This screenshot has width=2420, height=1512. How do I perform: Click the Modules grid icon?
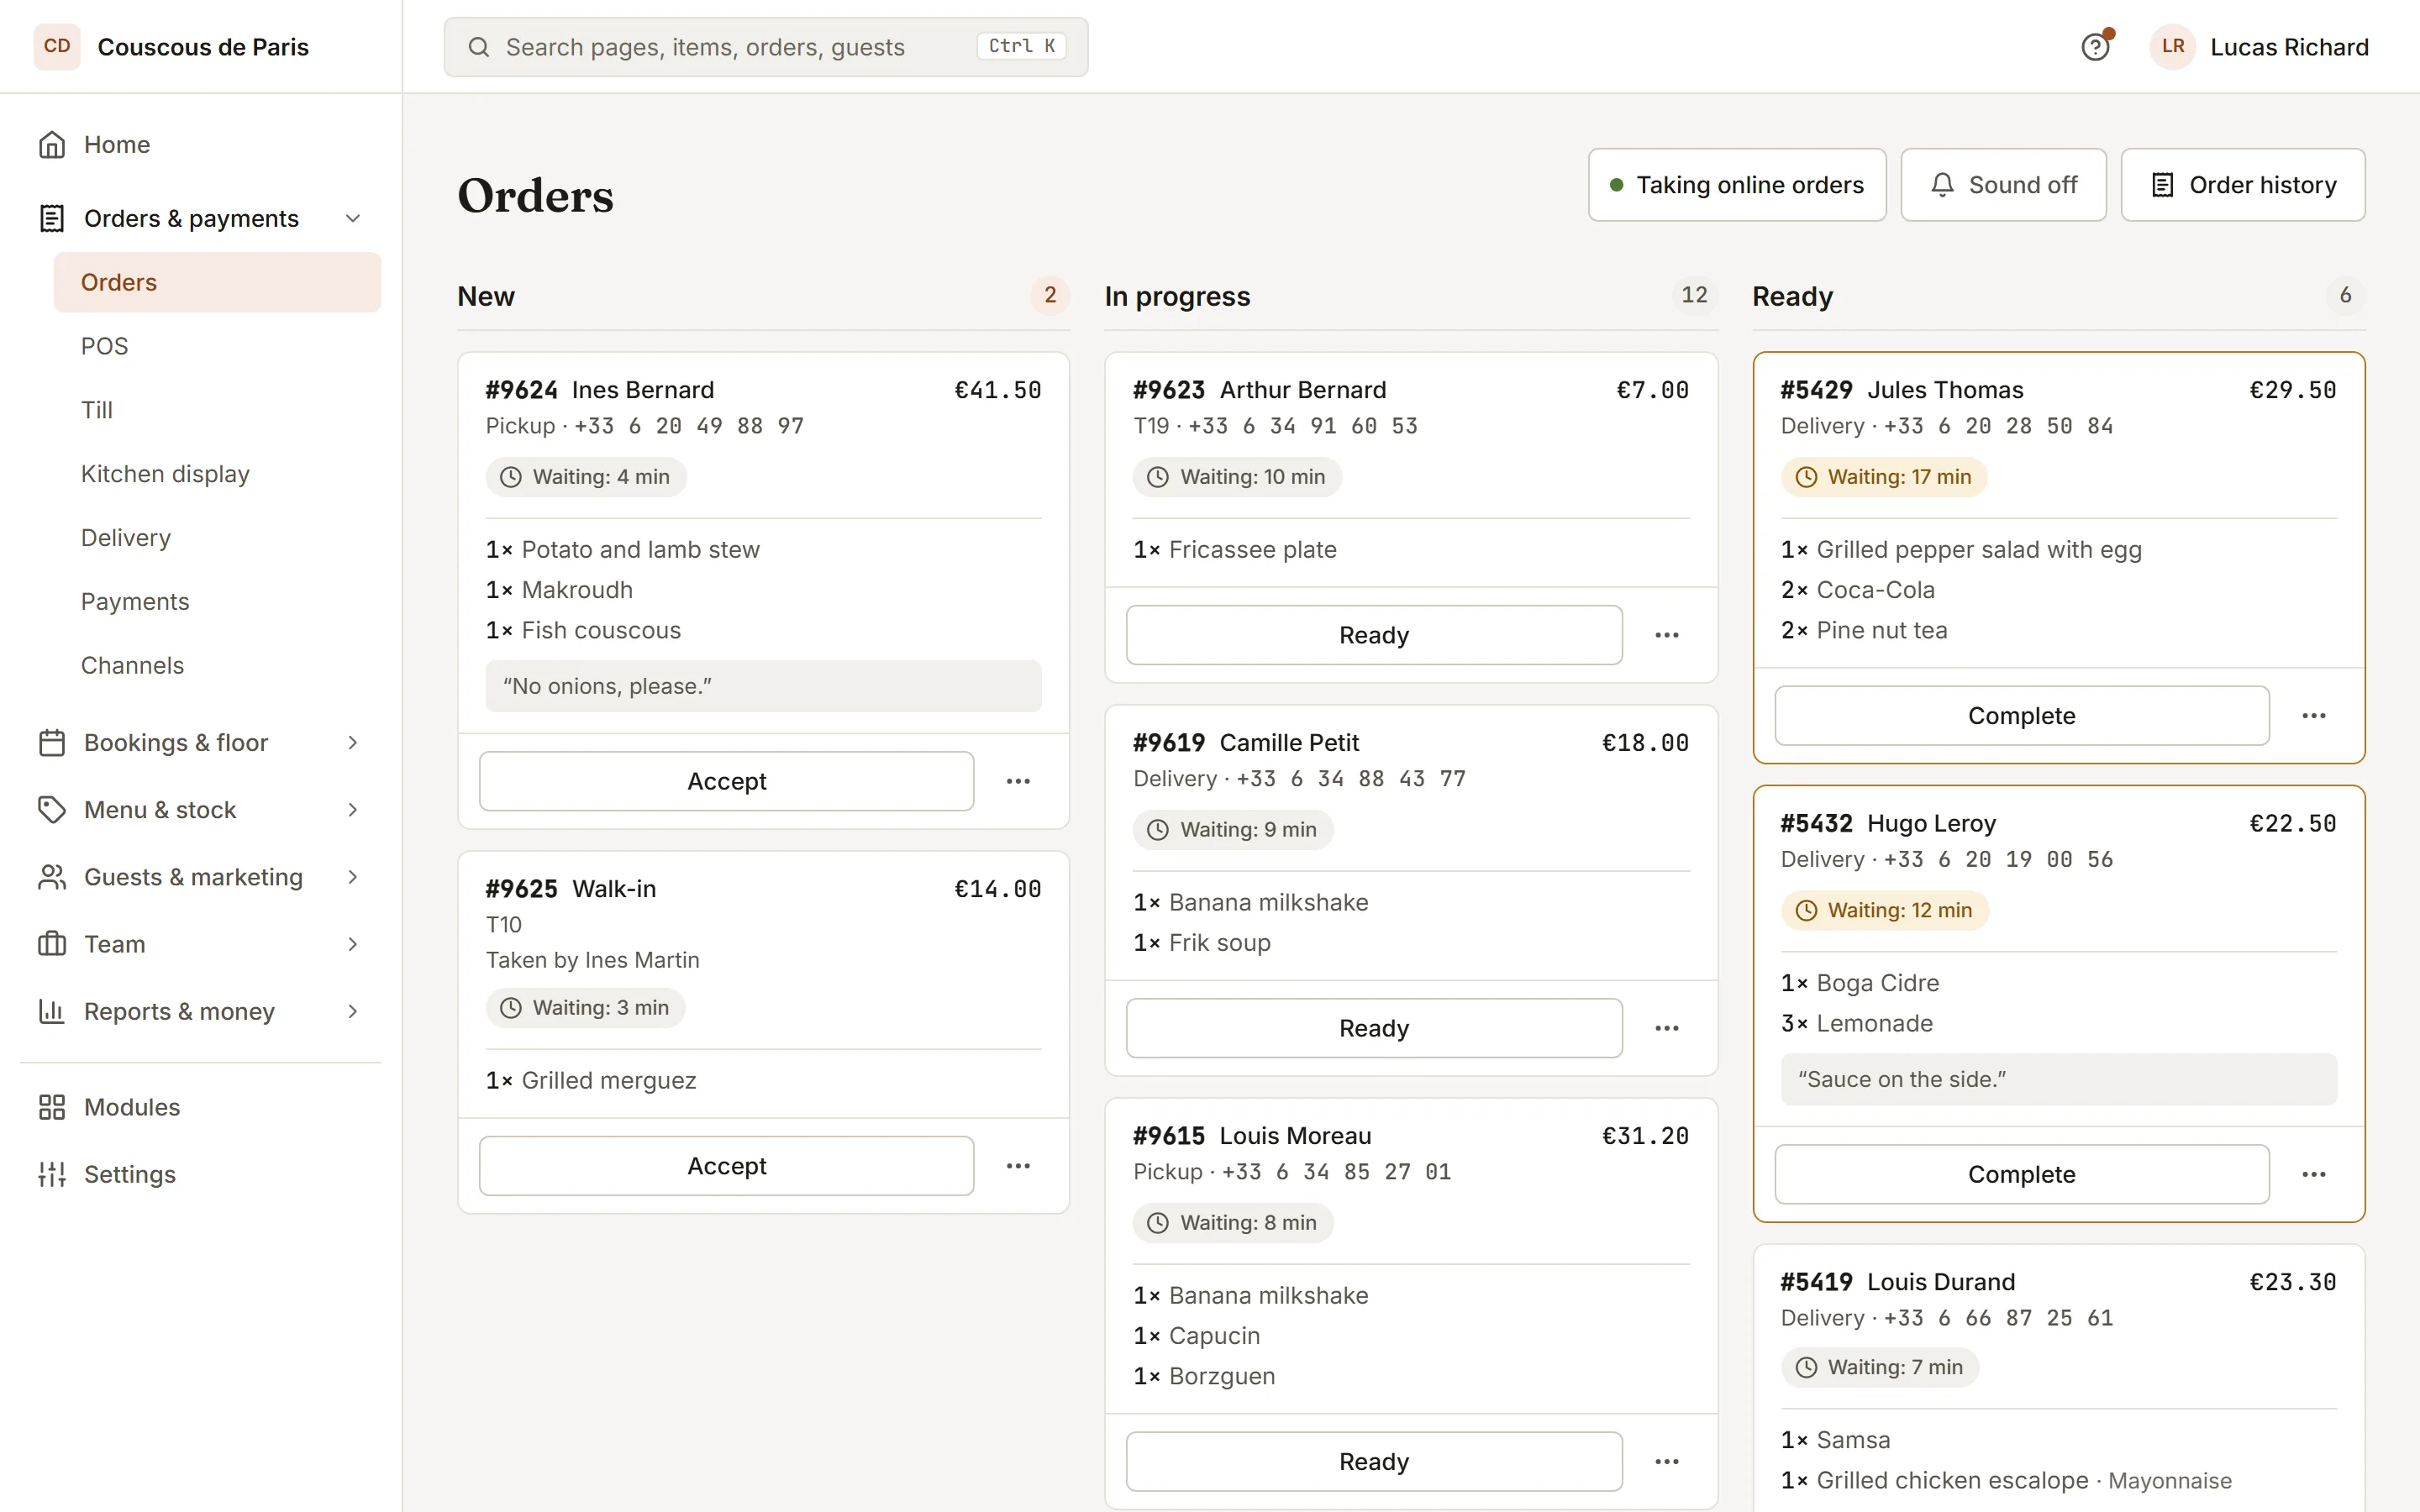52,1107
